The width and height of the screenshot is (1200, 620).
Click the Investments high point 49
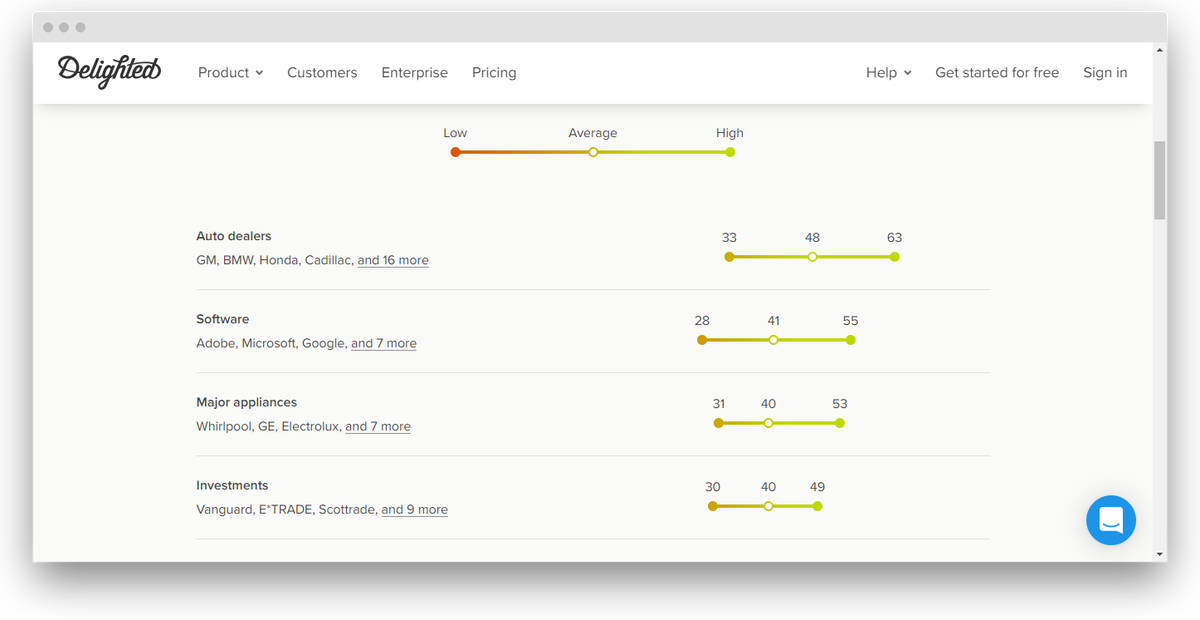tap(817, 506)
